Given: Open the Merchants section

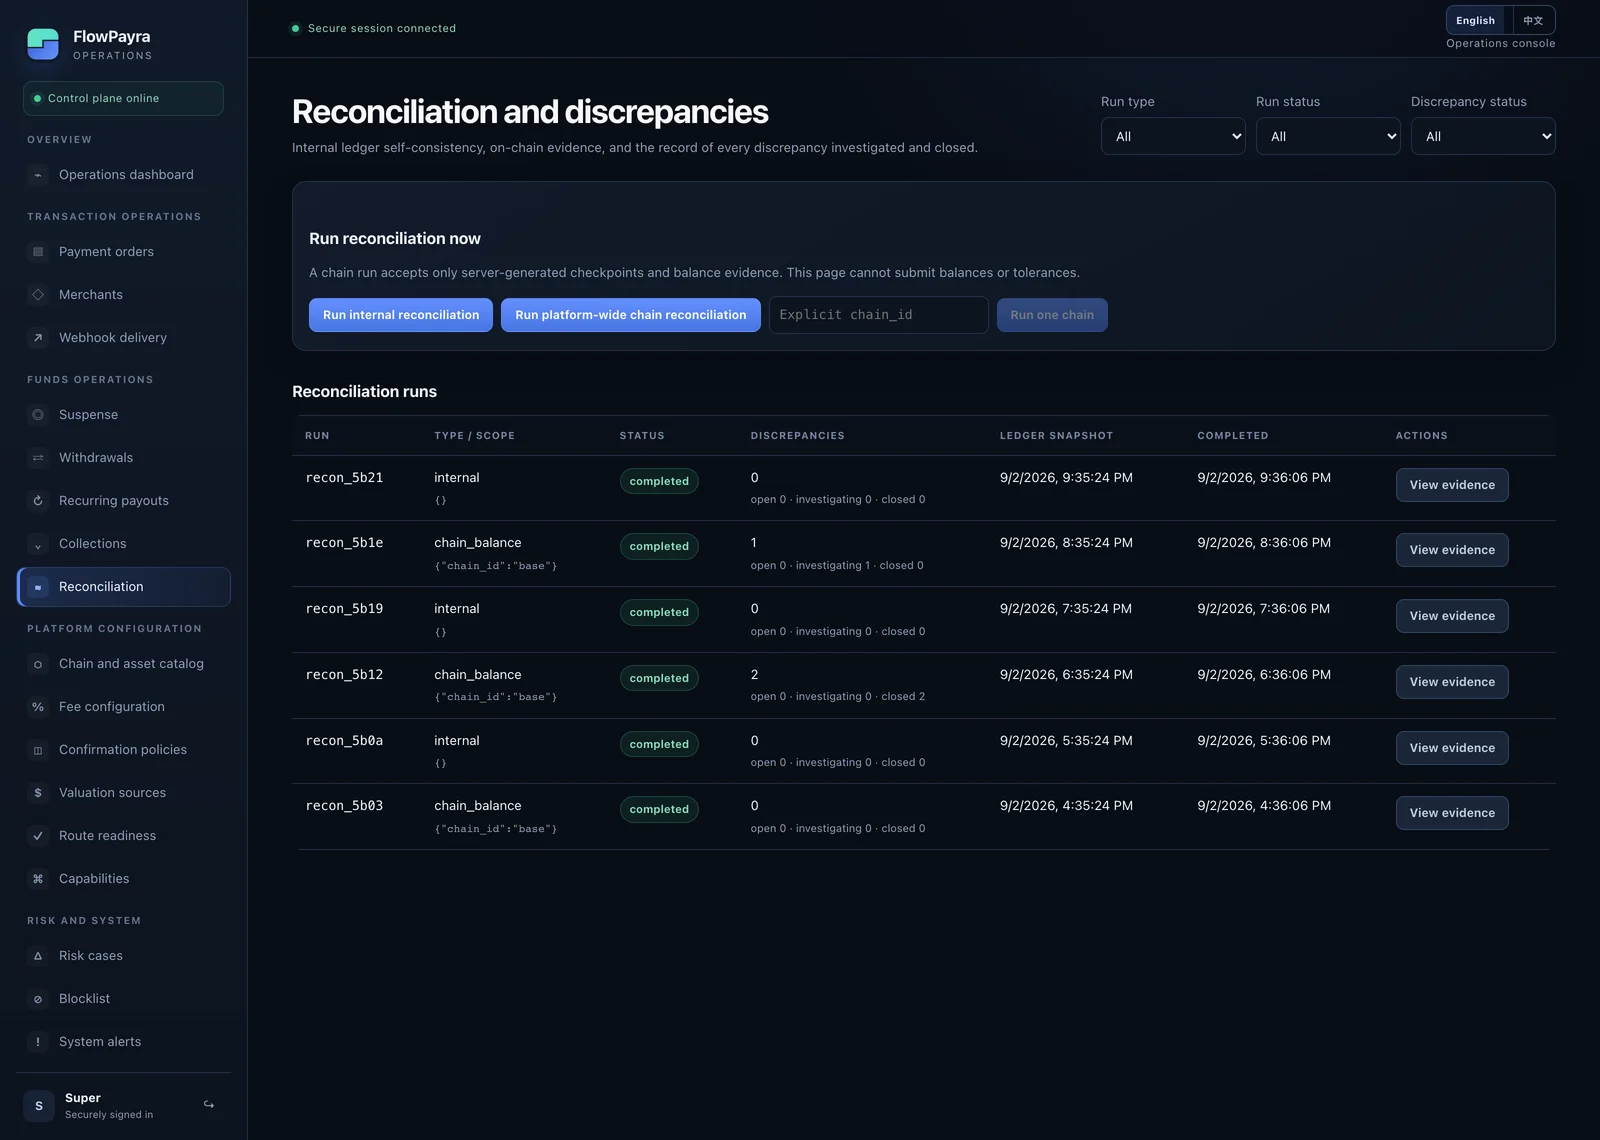Looking at the screenshot, I should coord(124,295).
